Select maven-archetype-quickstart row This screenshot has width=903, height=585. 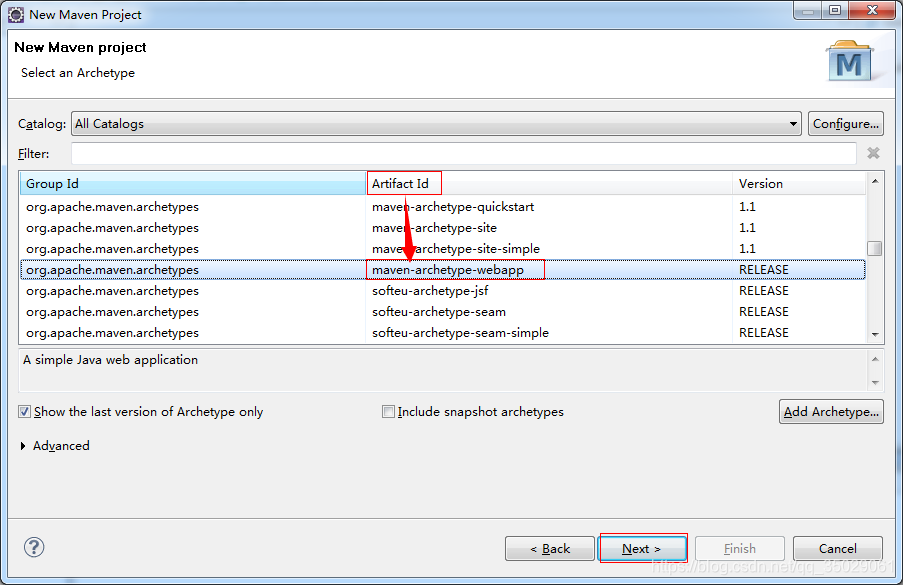442,207
